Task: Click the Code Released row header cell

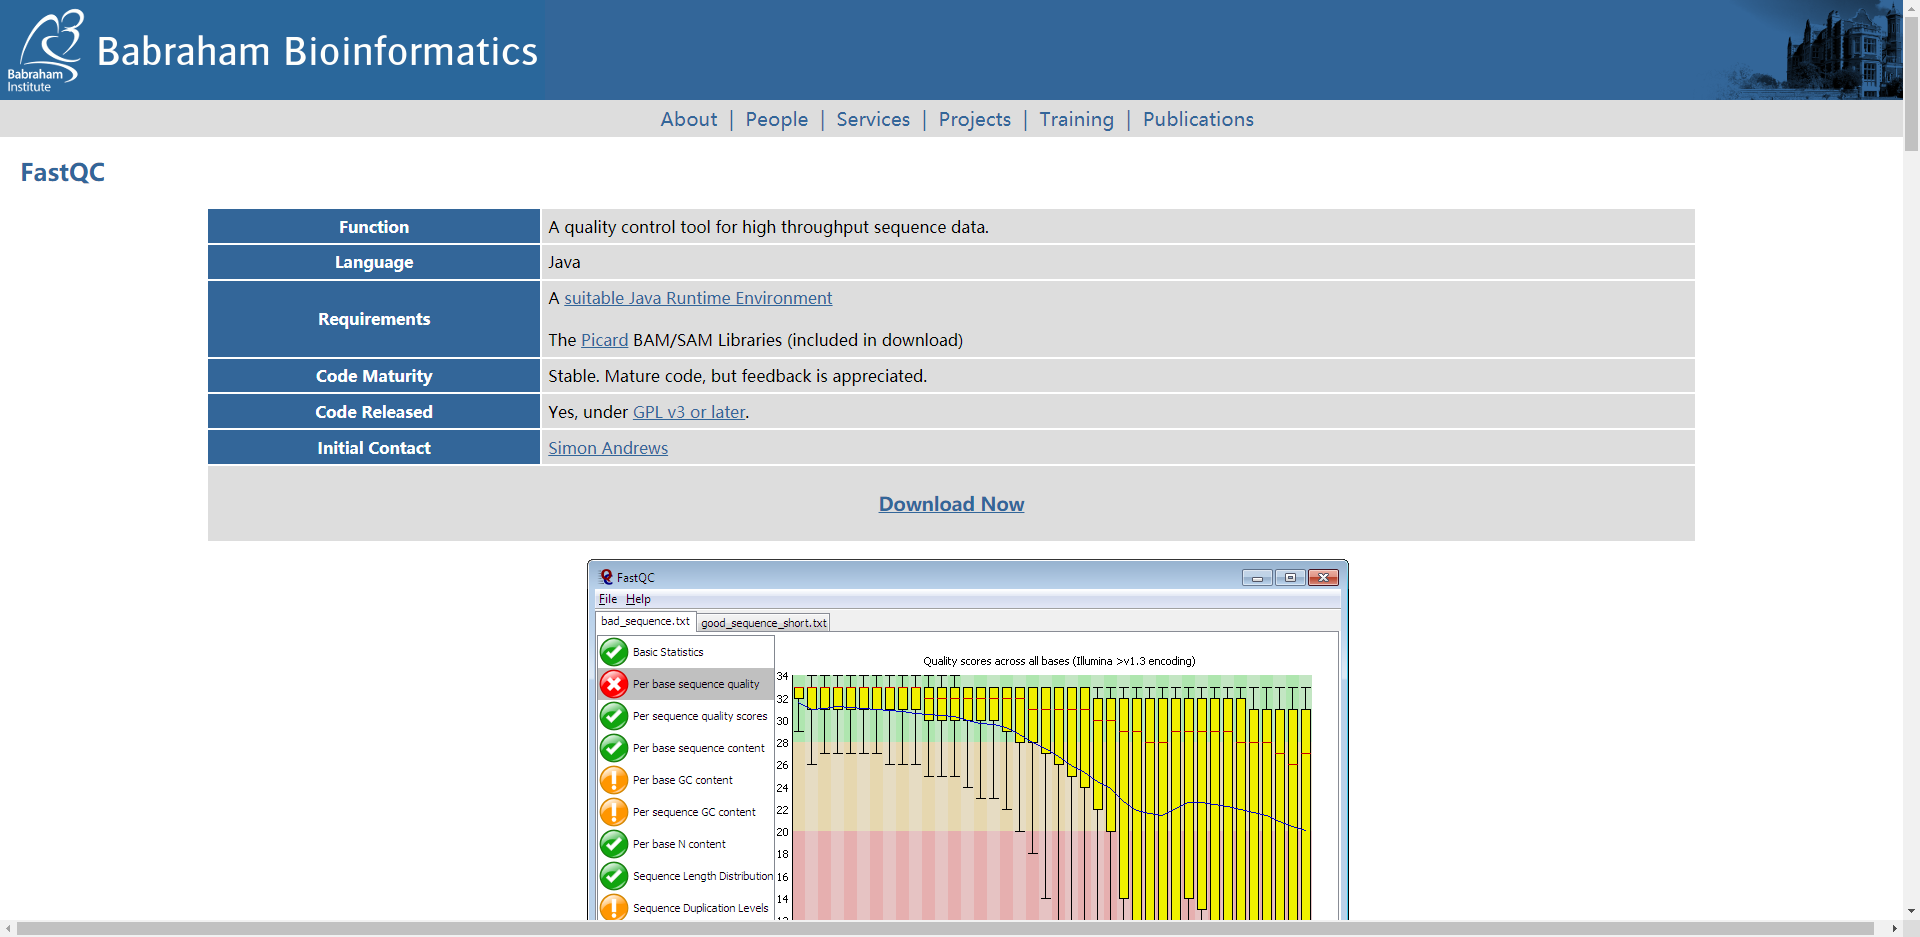Action: click(x=374, y=412)
